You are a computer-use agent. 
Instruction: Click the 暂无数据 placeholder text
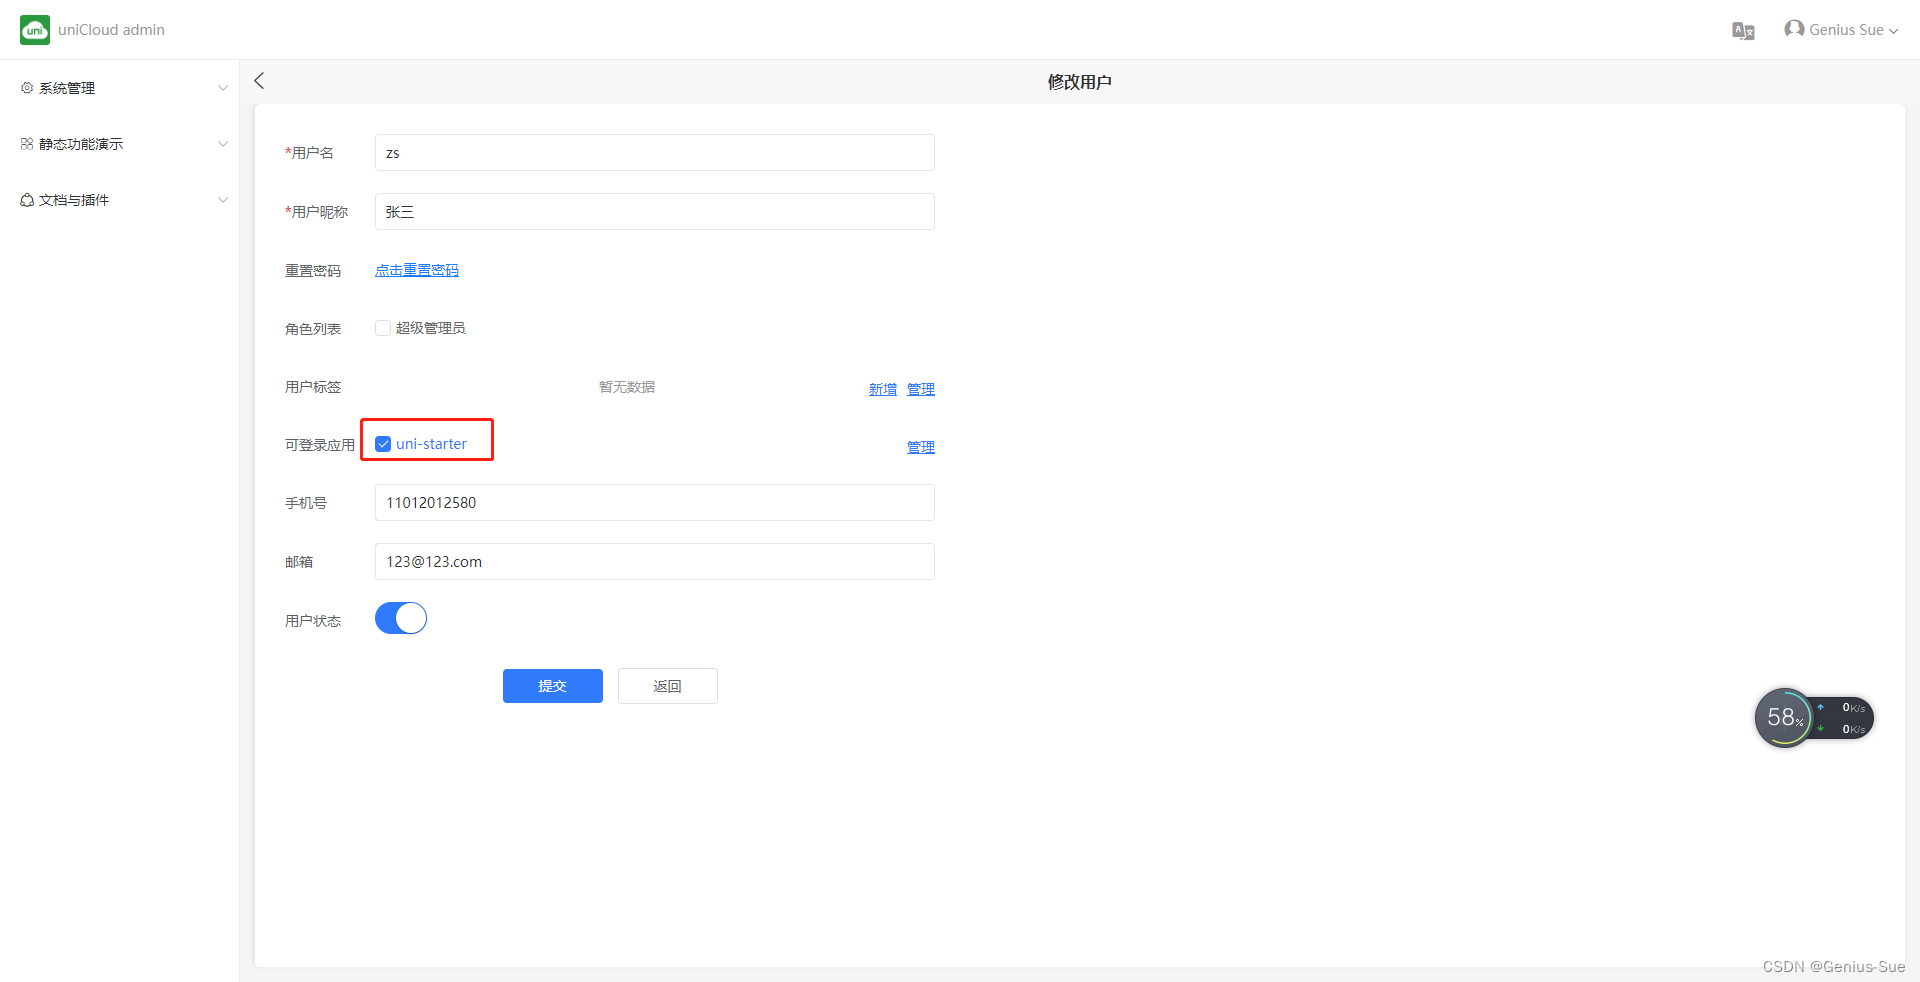627,387
